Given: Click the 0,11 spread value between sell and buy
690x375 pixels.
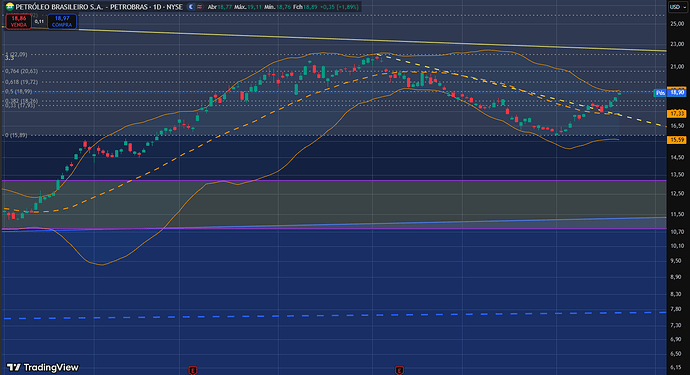Looking at the screenshot, I should point(39,21).
